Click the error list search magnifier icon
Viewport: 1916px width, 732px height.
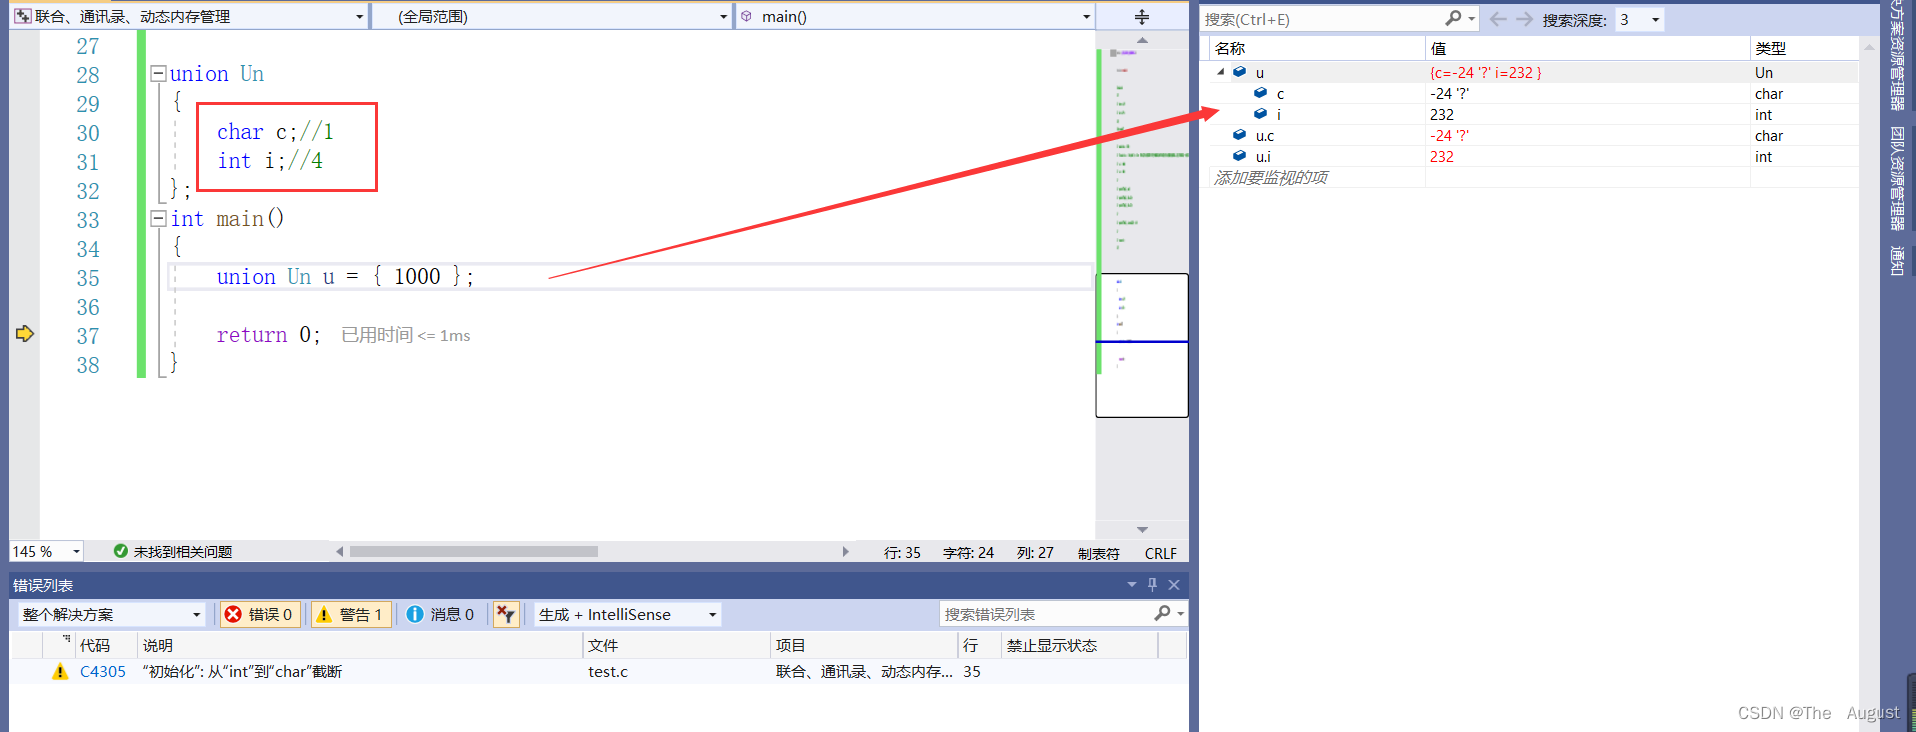(x=1162, y=613)
